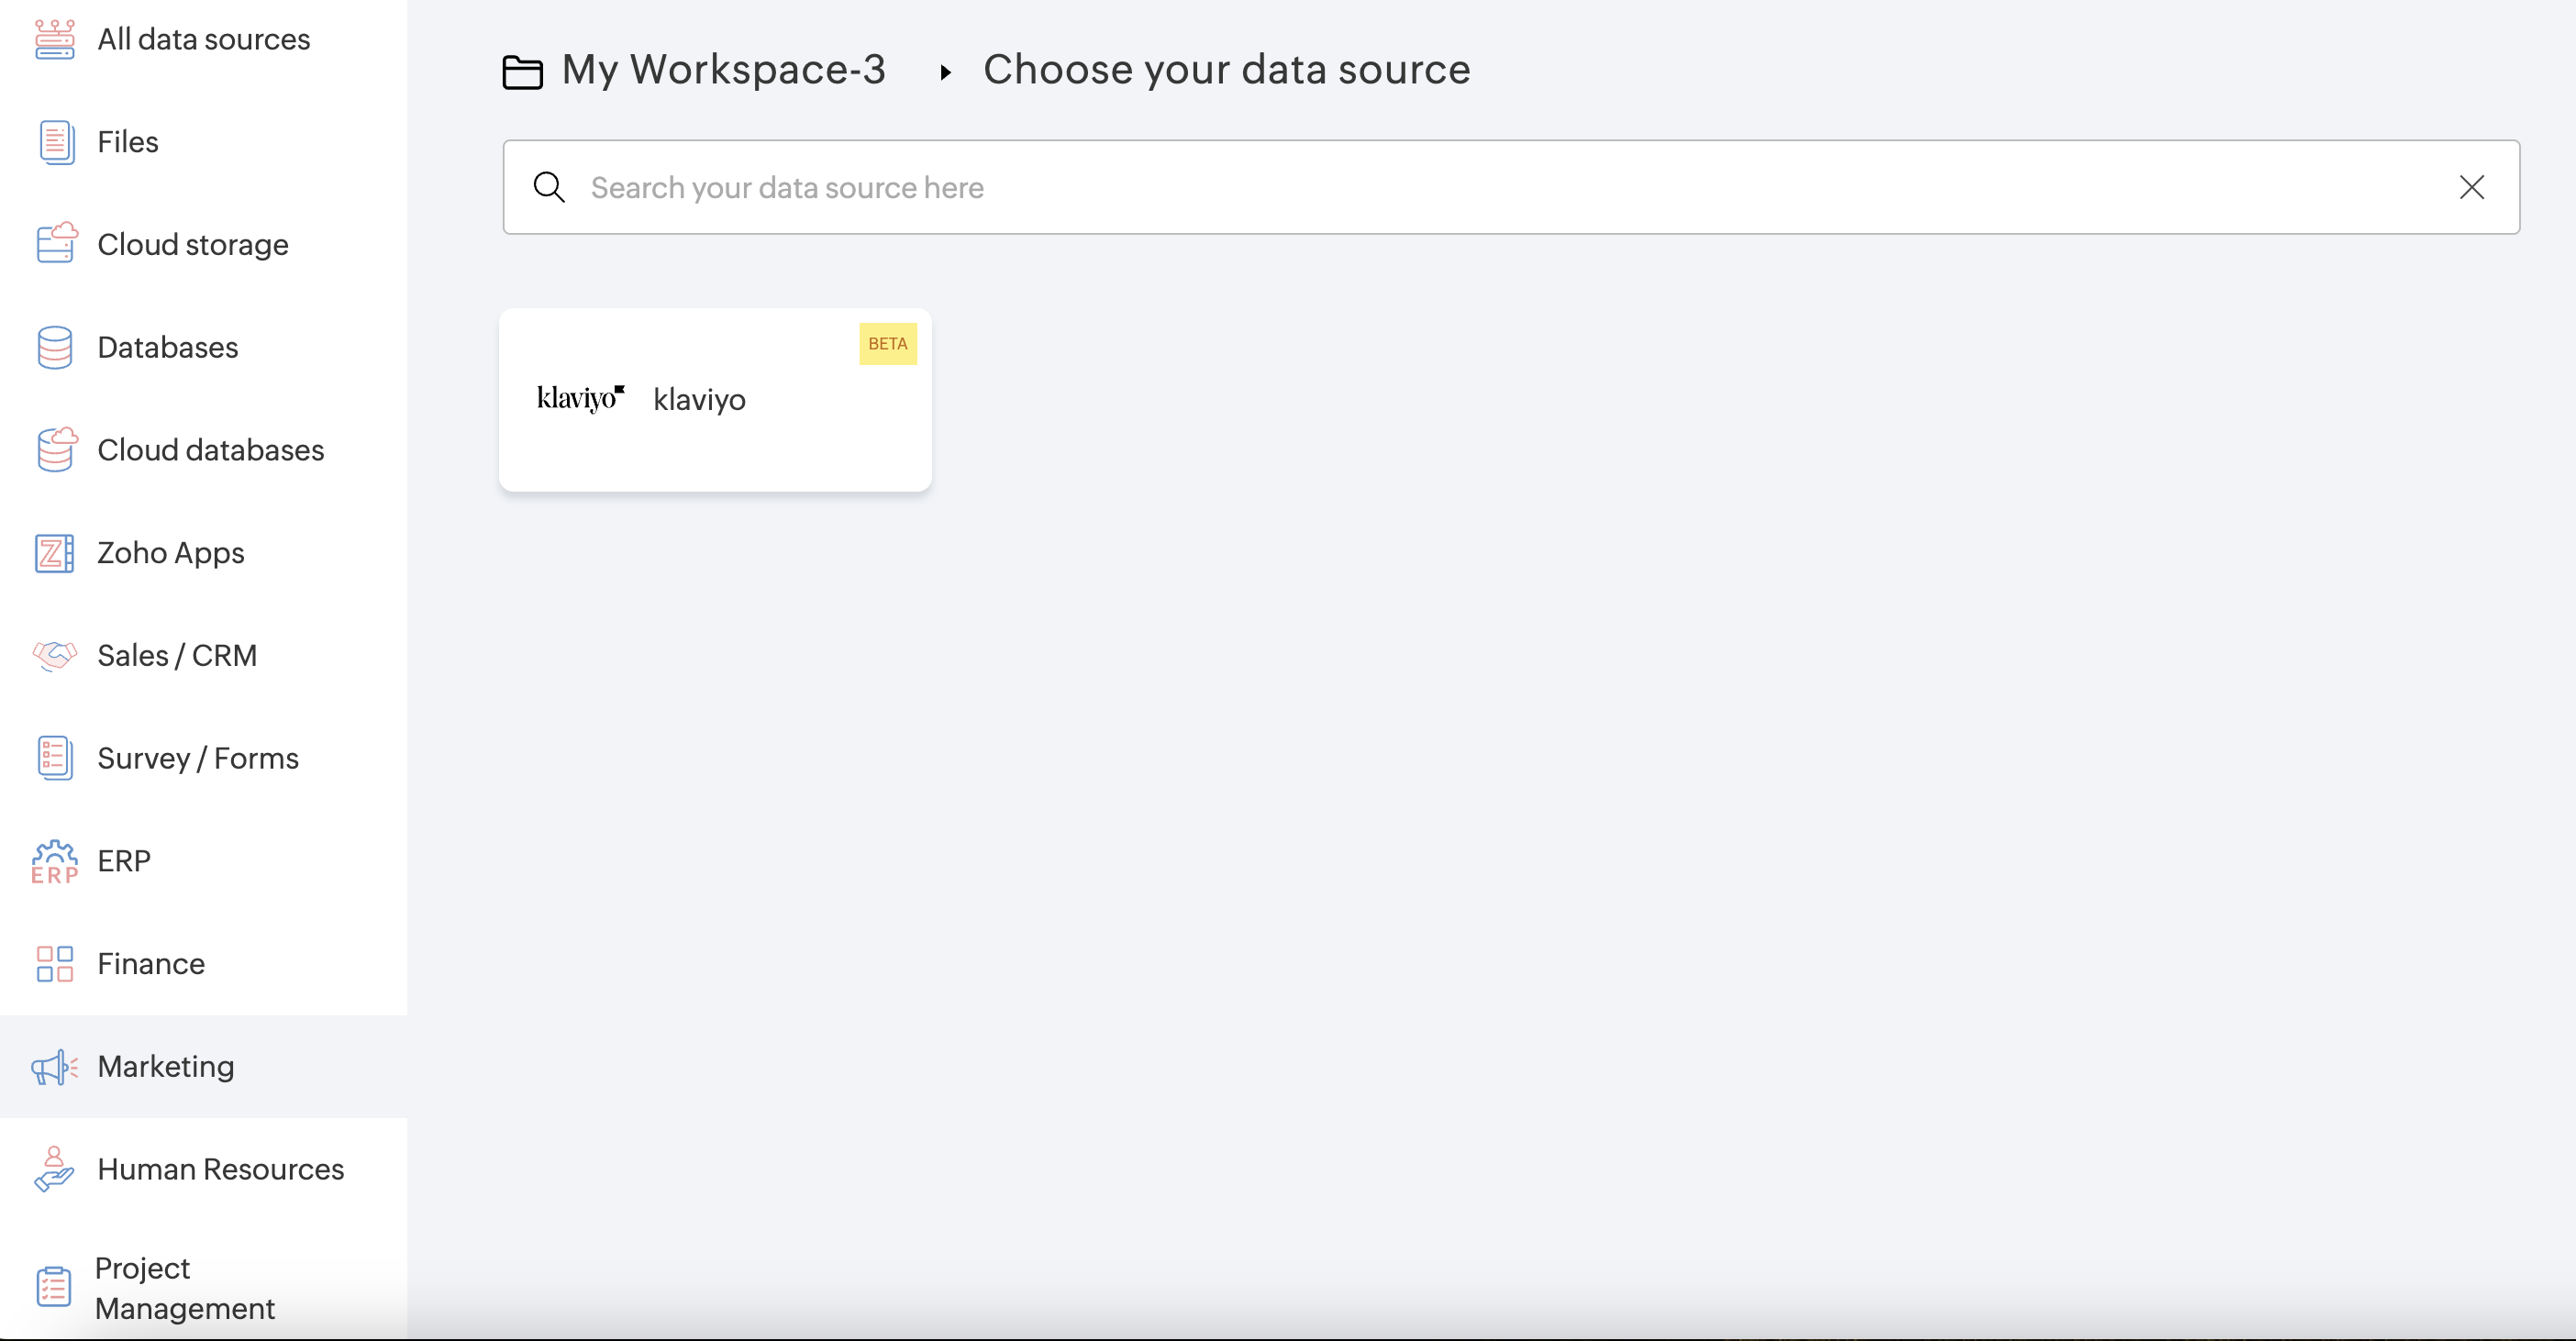Go to Project Management category
This screenshot has height=1341, width=2576.
click(184, 1288)
